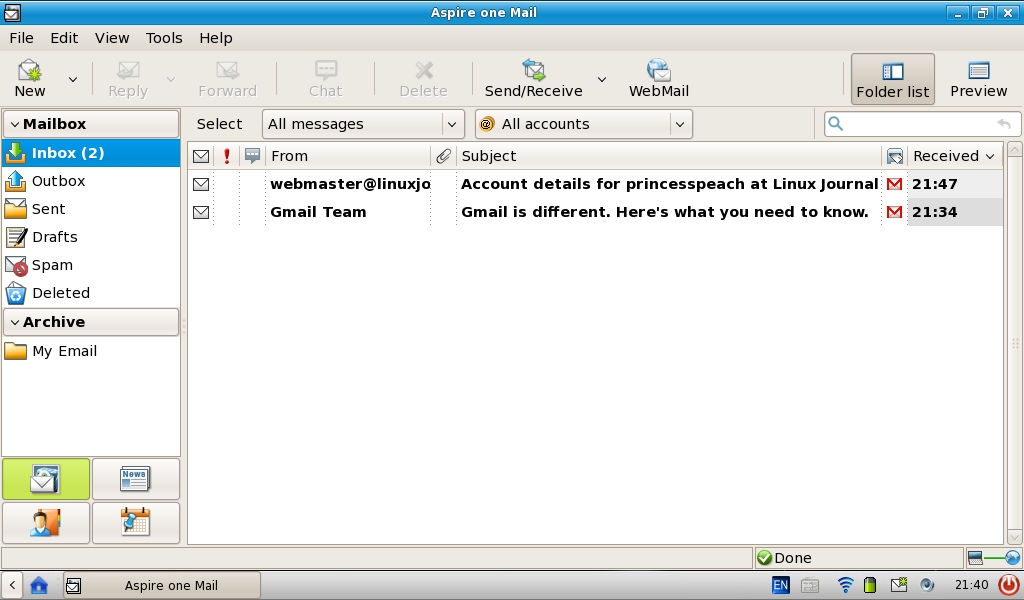Open the Calendar panel icon

tap(135, 523)
